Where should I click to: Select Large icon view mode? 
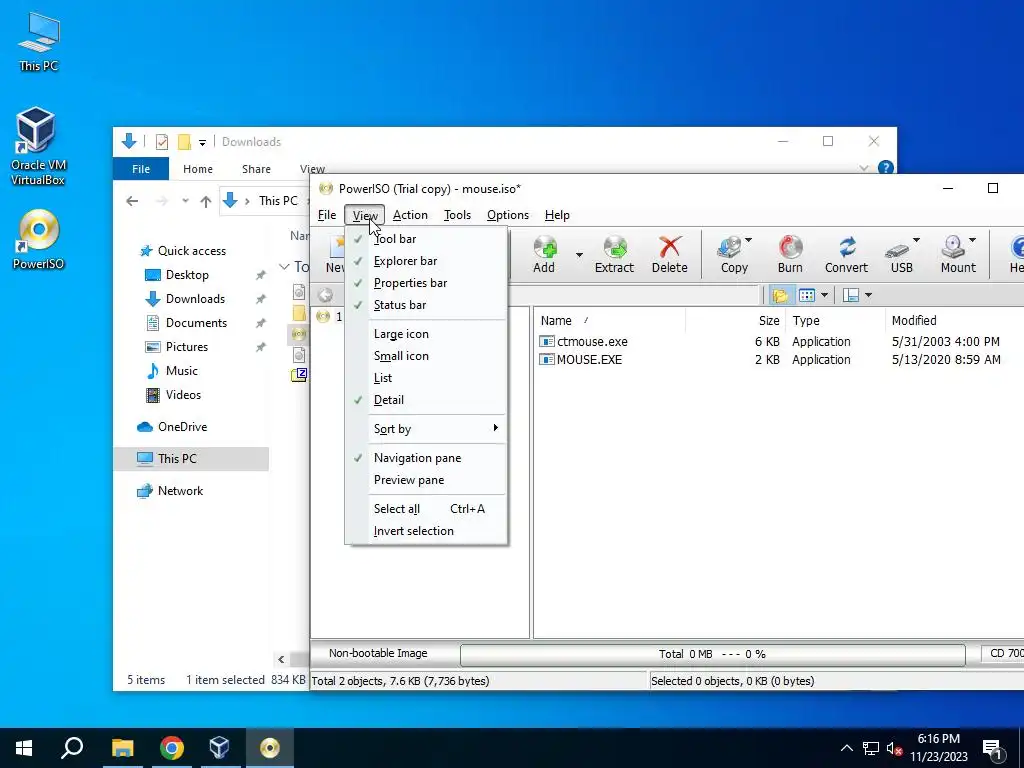point(426,334)
